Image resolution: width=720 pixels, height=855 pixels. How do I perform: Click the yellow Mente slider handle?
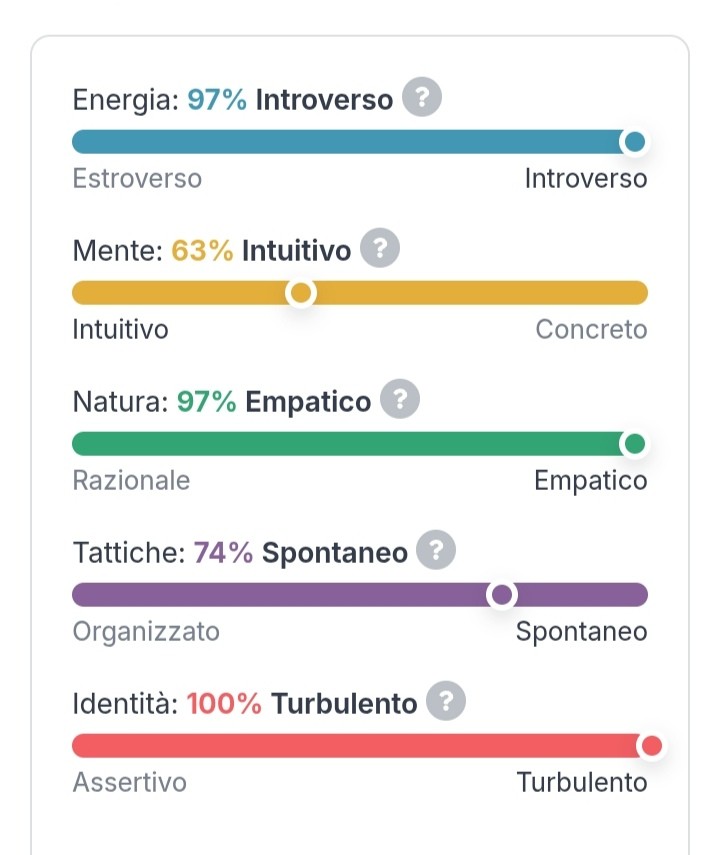(301, 293)
